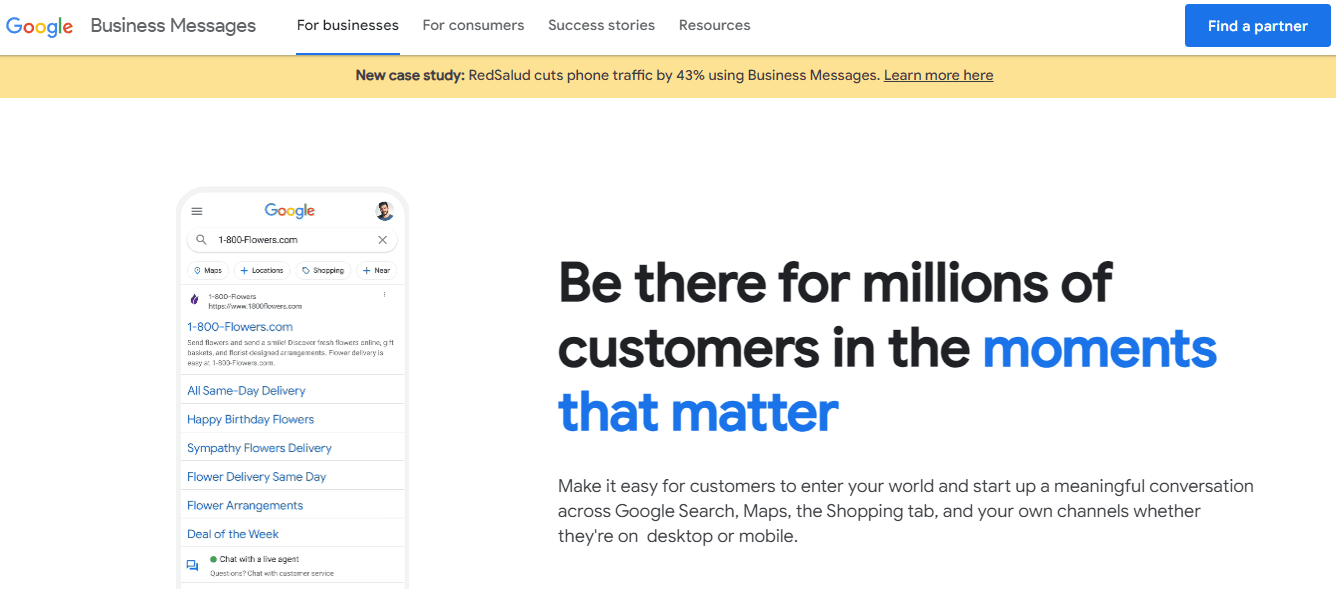
Task: Open the RedSalud case study via Learn more here
Action: pos(938,74)
